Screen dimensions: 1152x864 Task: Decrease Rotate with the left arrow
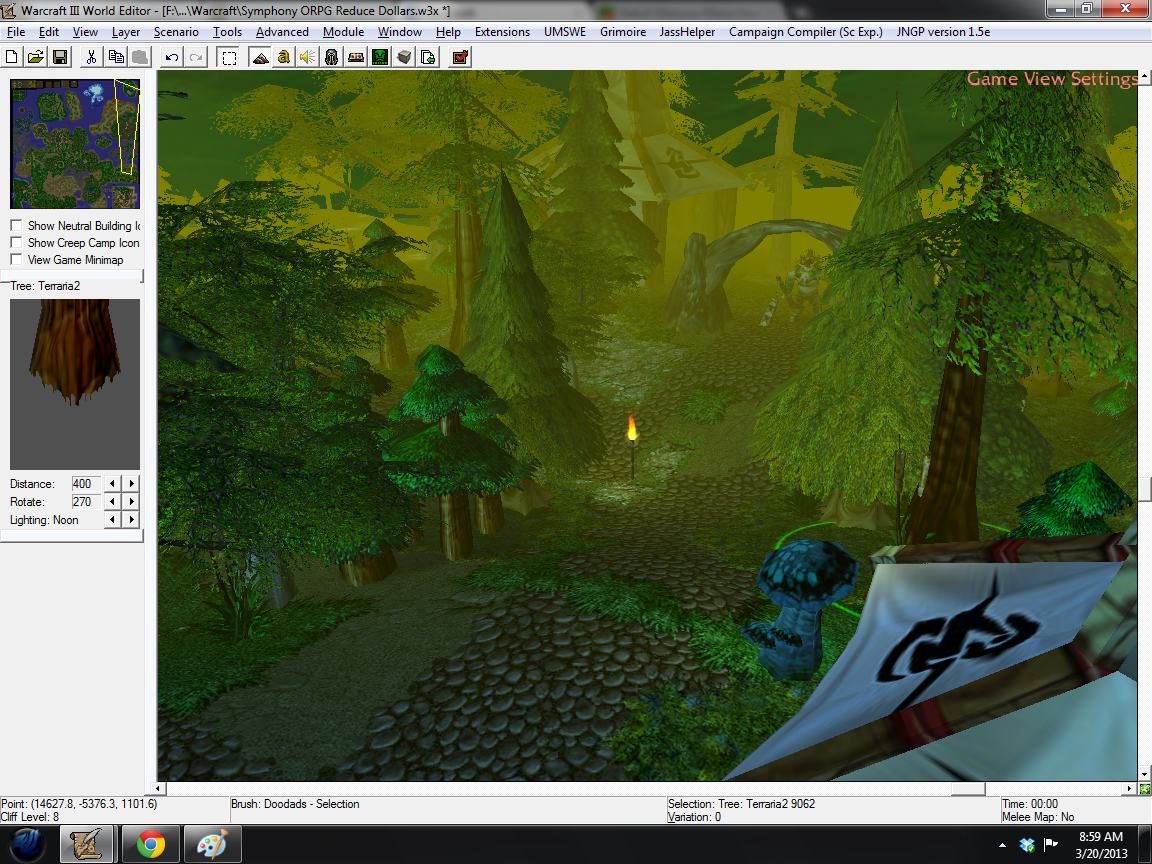coord(112,502)
